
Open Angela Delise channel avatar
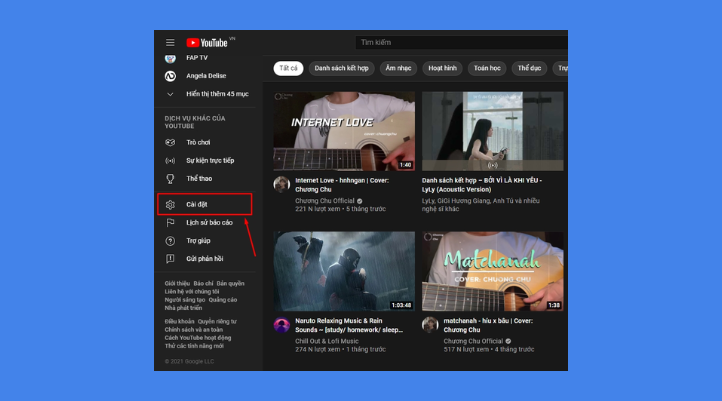[x=170, y=76]
